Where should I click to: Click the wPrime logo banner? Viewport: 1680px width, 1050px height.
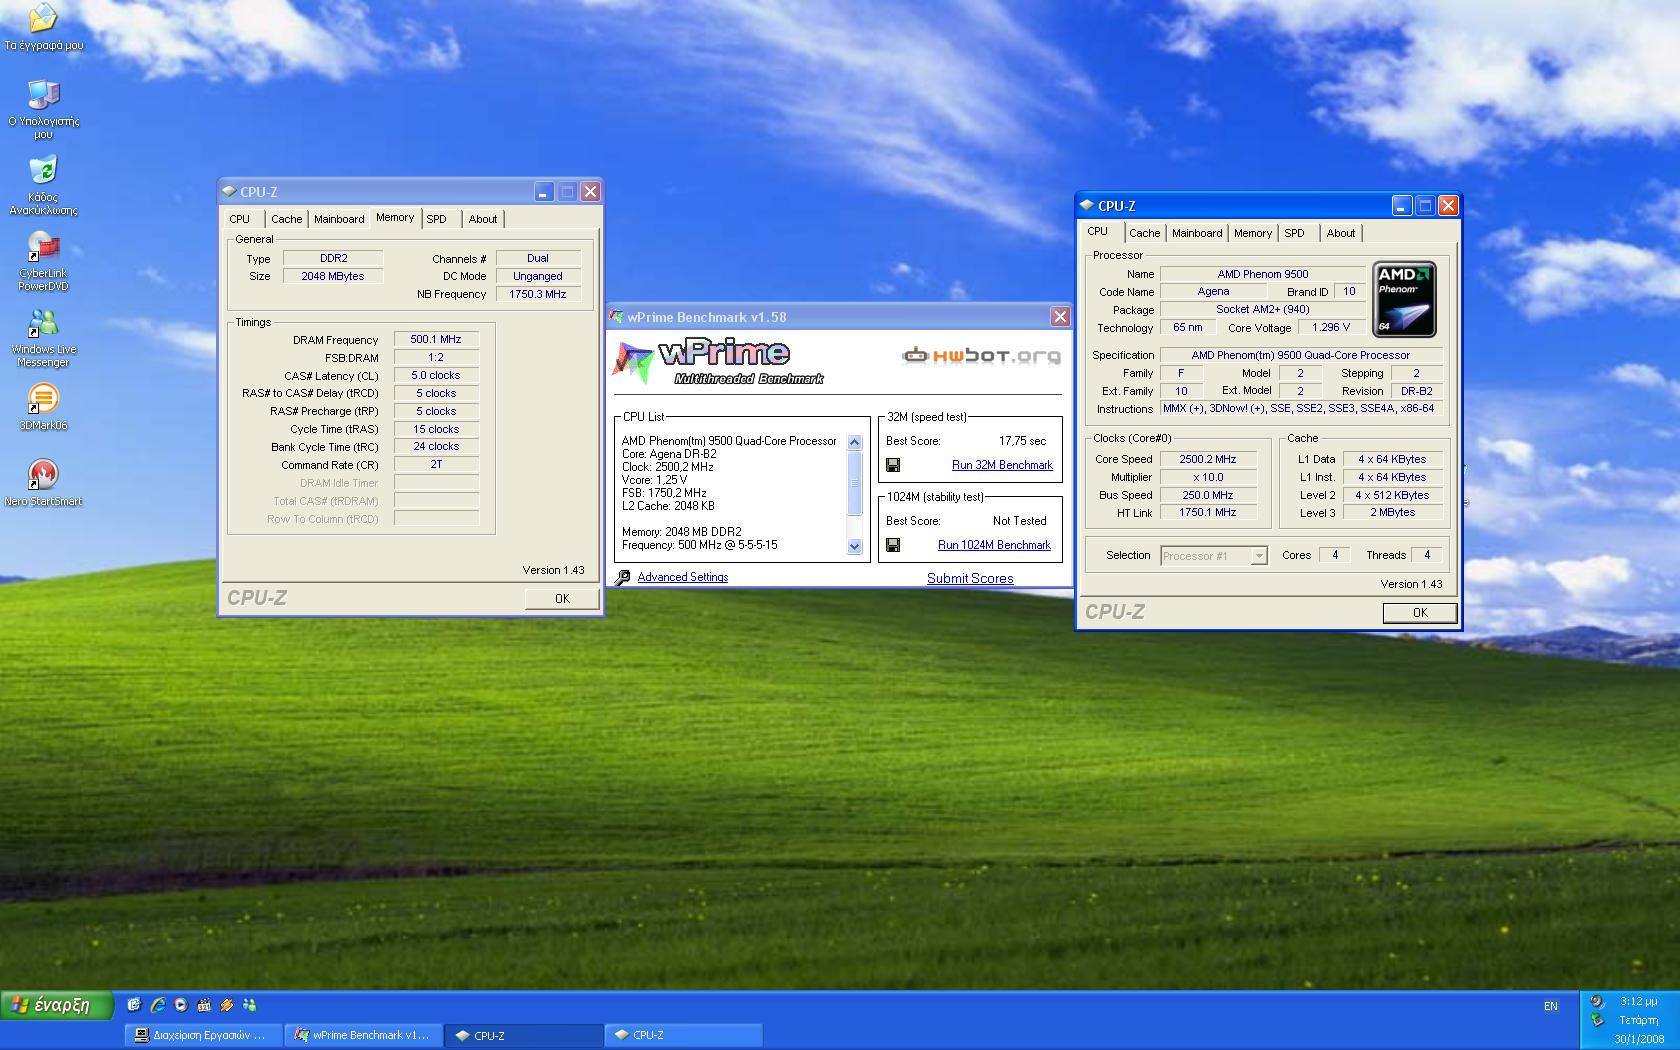point(717,362)
